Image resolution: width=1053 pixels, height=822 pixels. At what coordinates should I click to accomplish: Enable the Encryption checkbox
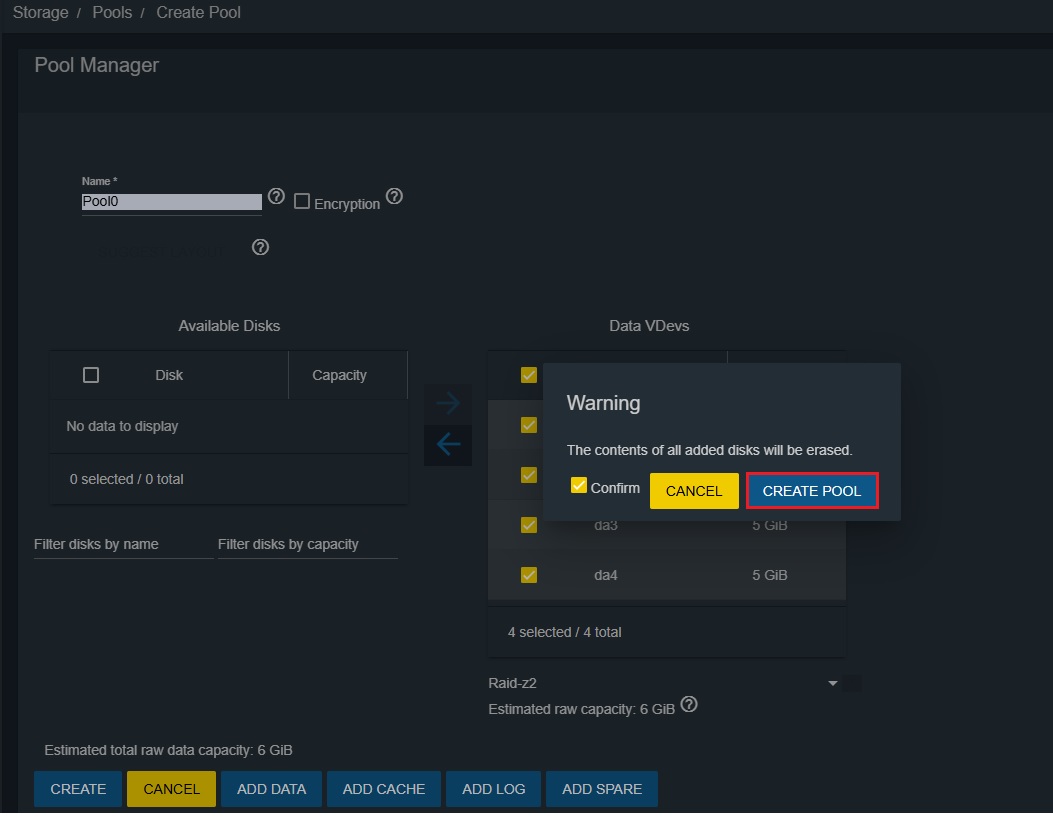[x=302, y=202]
